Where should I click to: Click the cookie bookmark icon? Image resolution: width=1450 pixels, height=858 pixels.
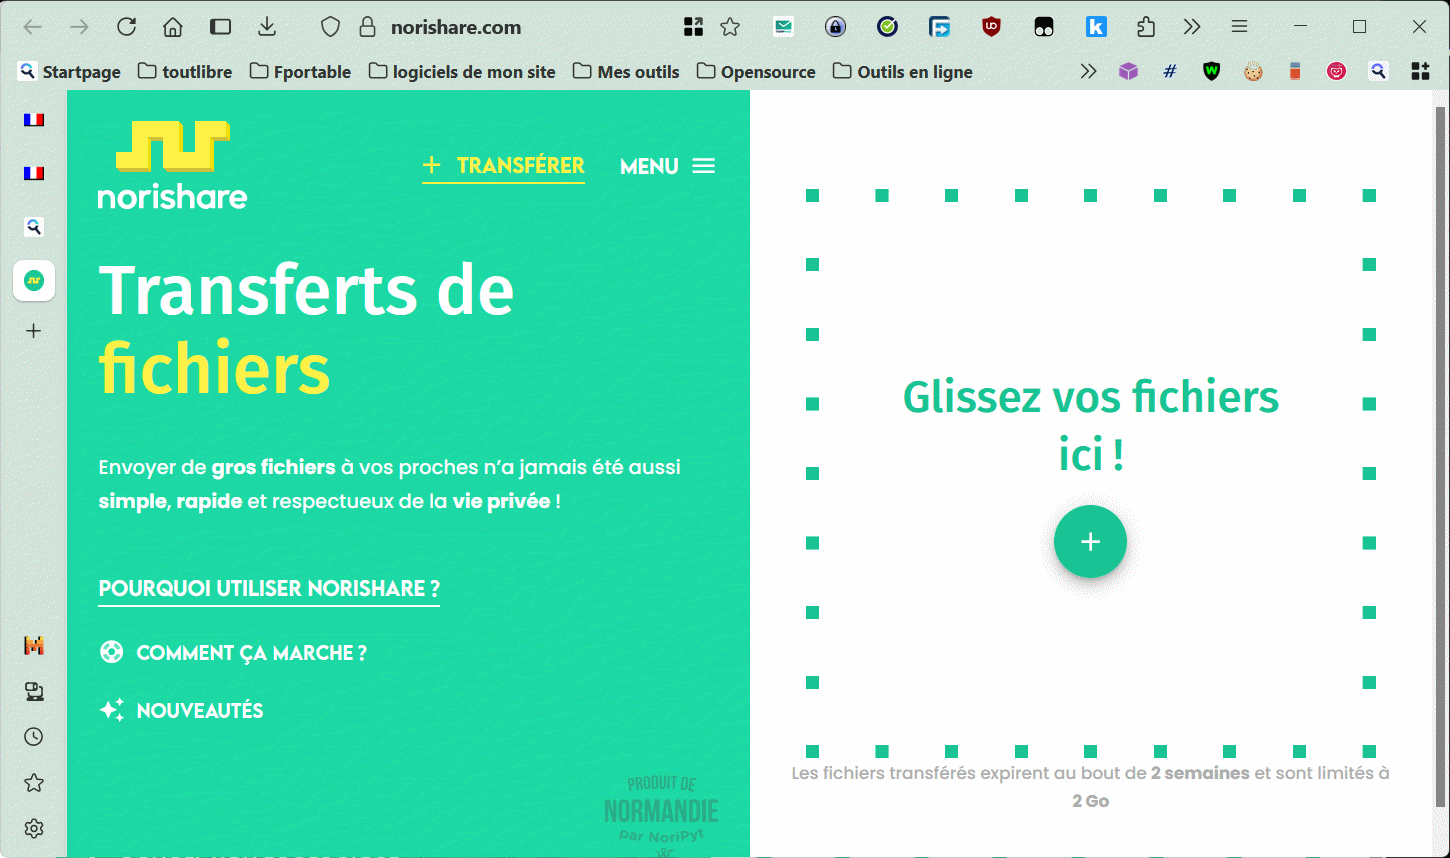point(1253,72)
